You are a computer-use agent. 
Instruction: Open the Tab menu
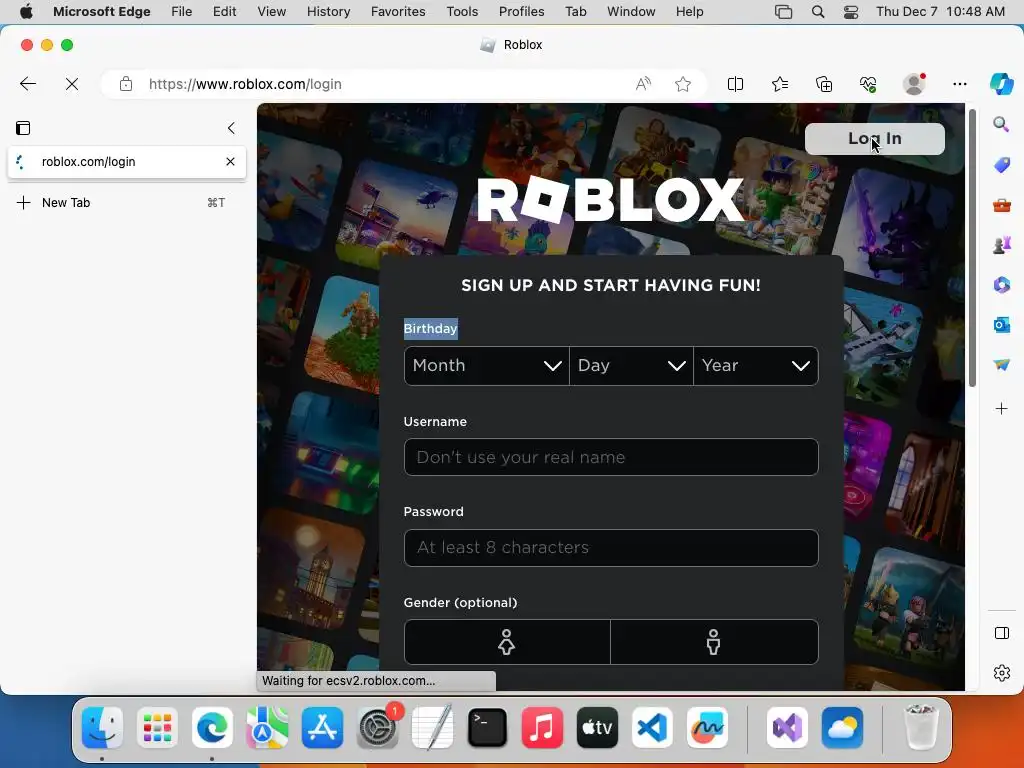(x=576, y=11)
